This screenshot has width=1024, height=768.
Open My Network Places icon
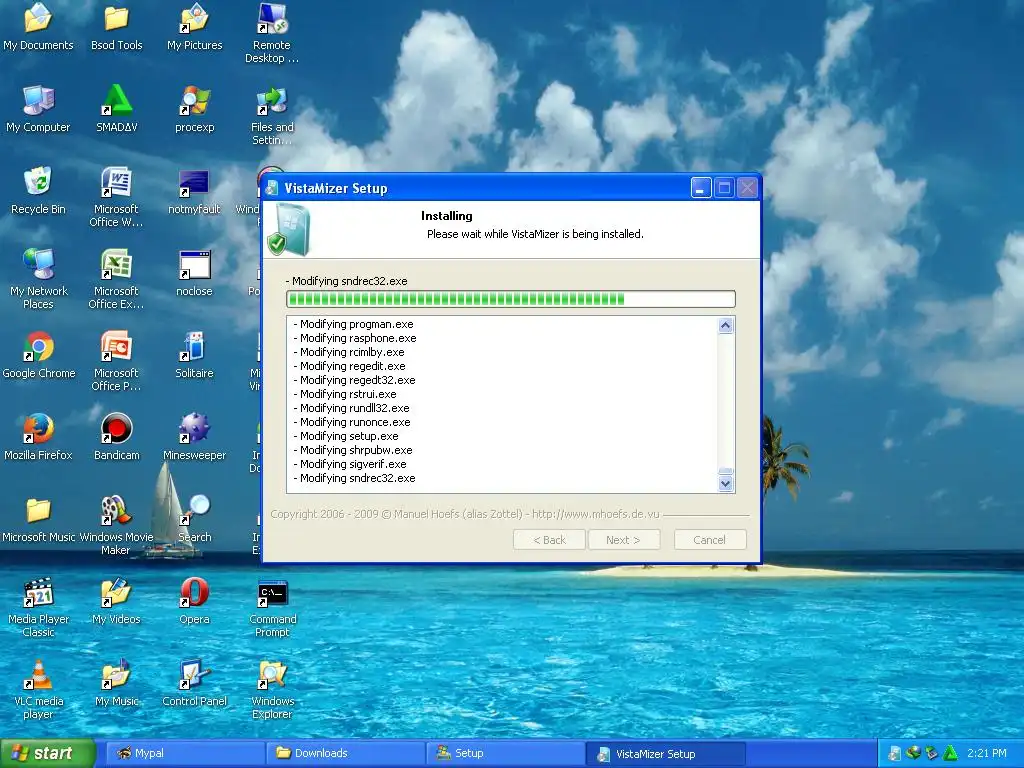click(38, 280)
